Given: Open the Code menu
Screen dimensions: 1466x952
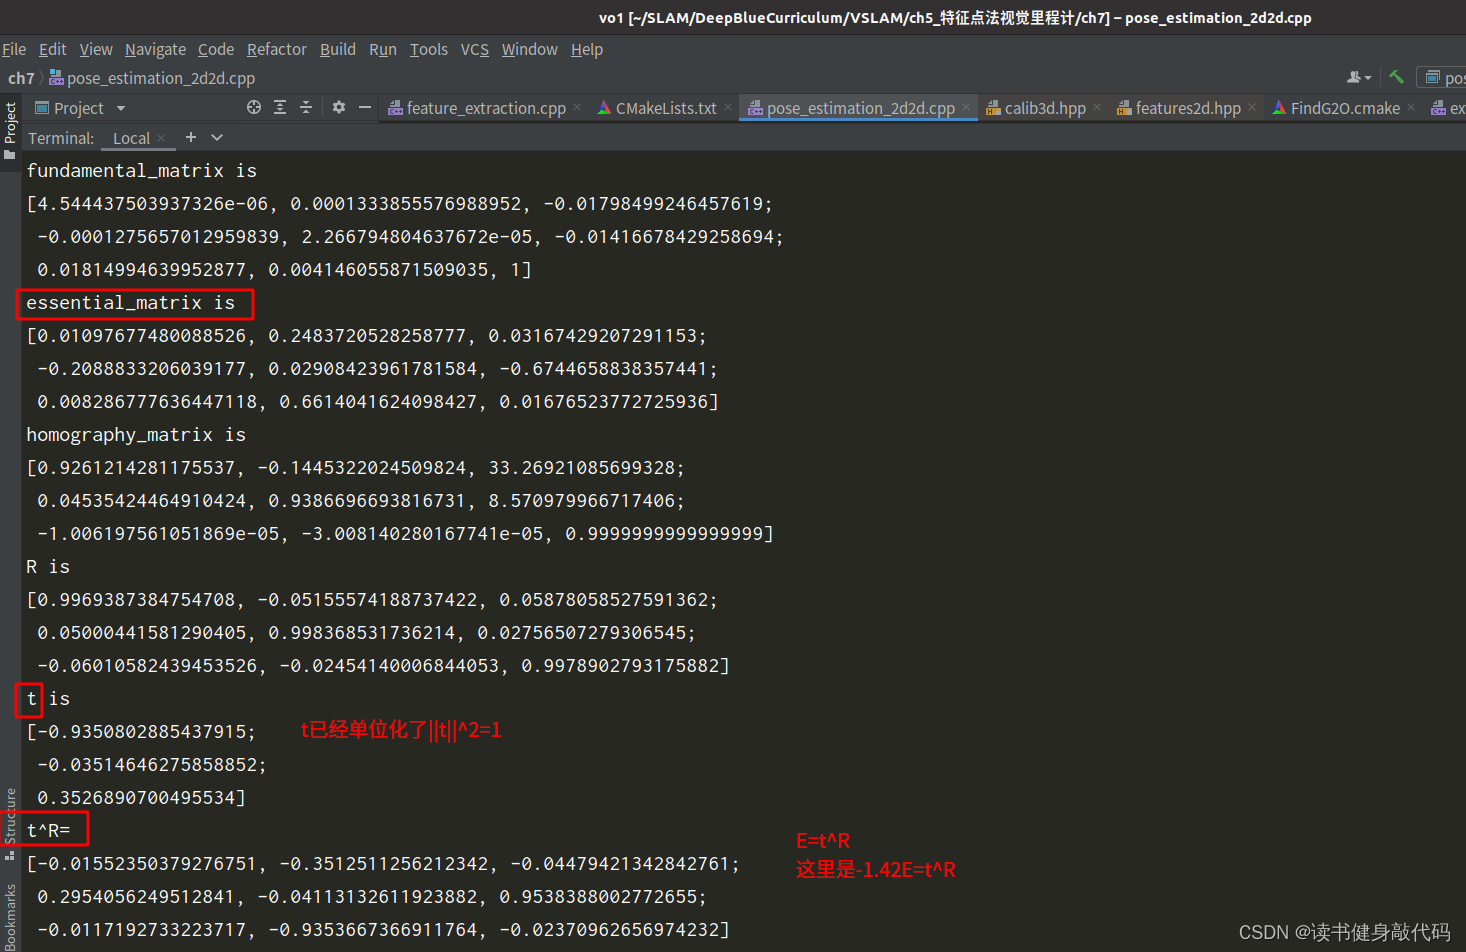Looking at the screenshot, I should [x=216, y=49].
